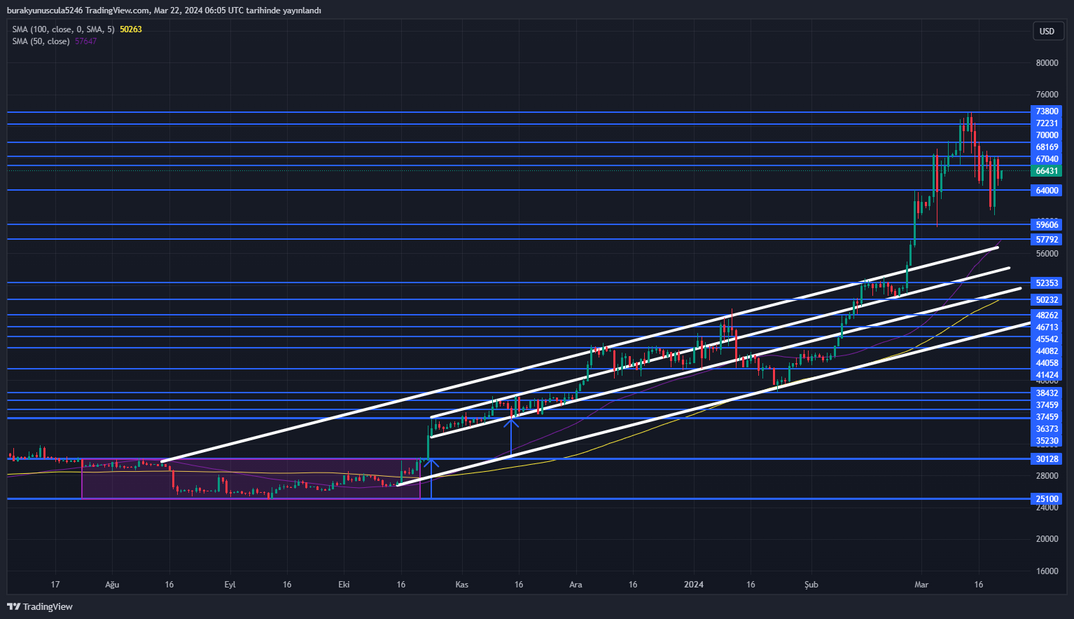Viewport: 1074px width, 619px height.
Task: Click the green current price label 66431
Action: pyautogui.click(x=1047, y=171)
